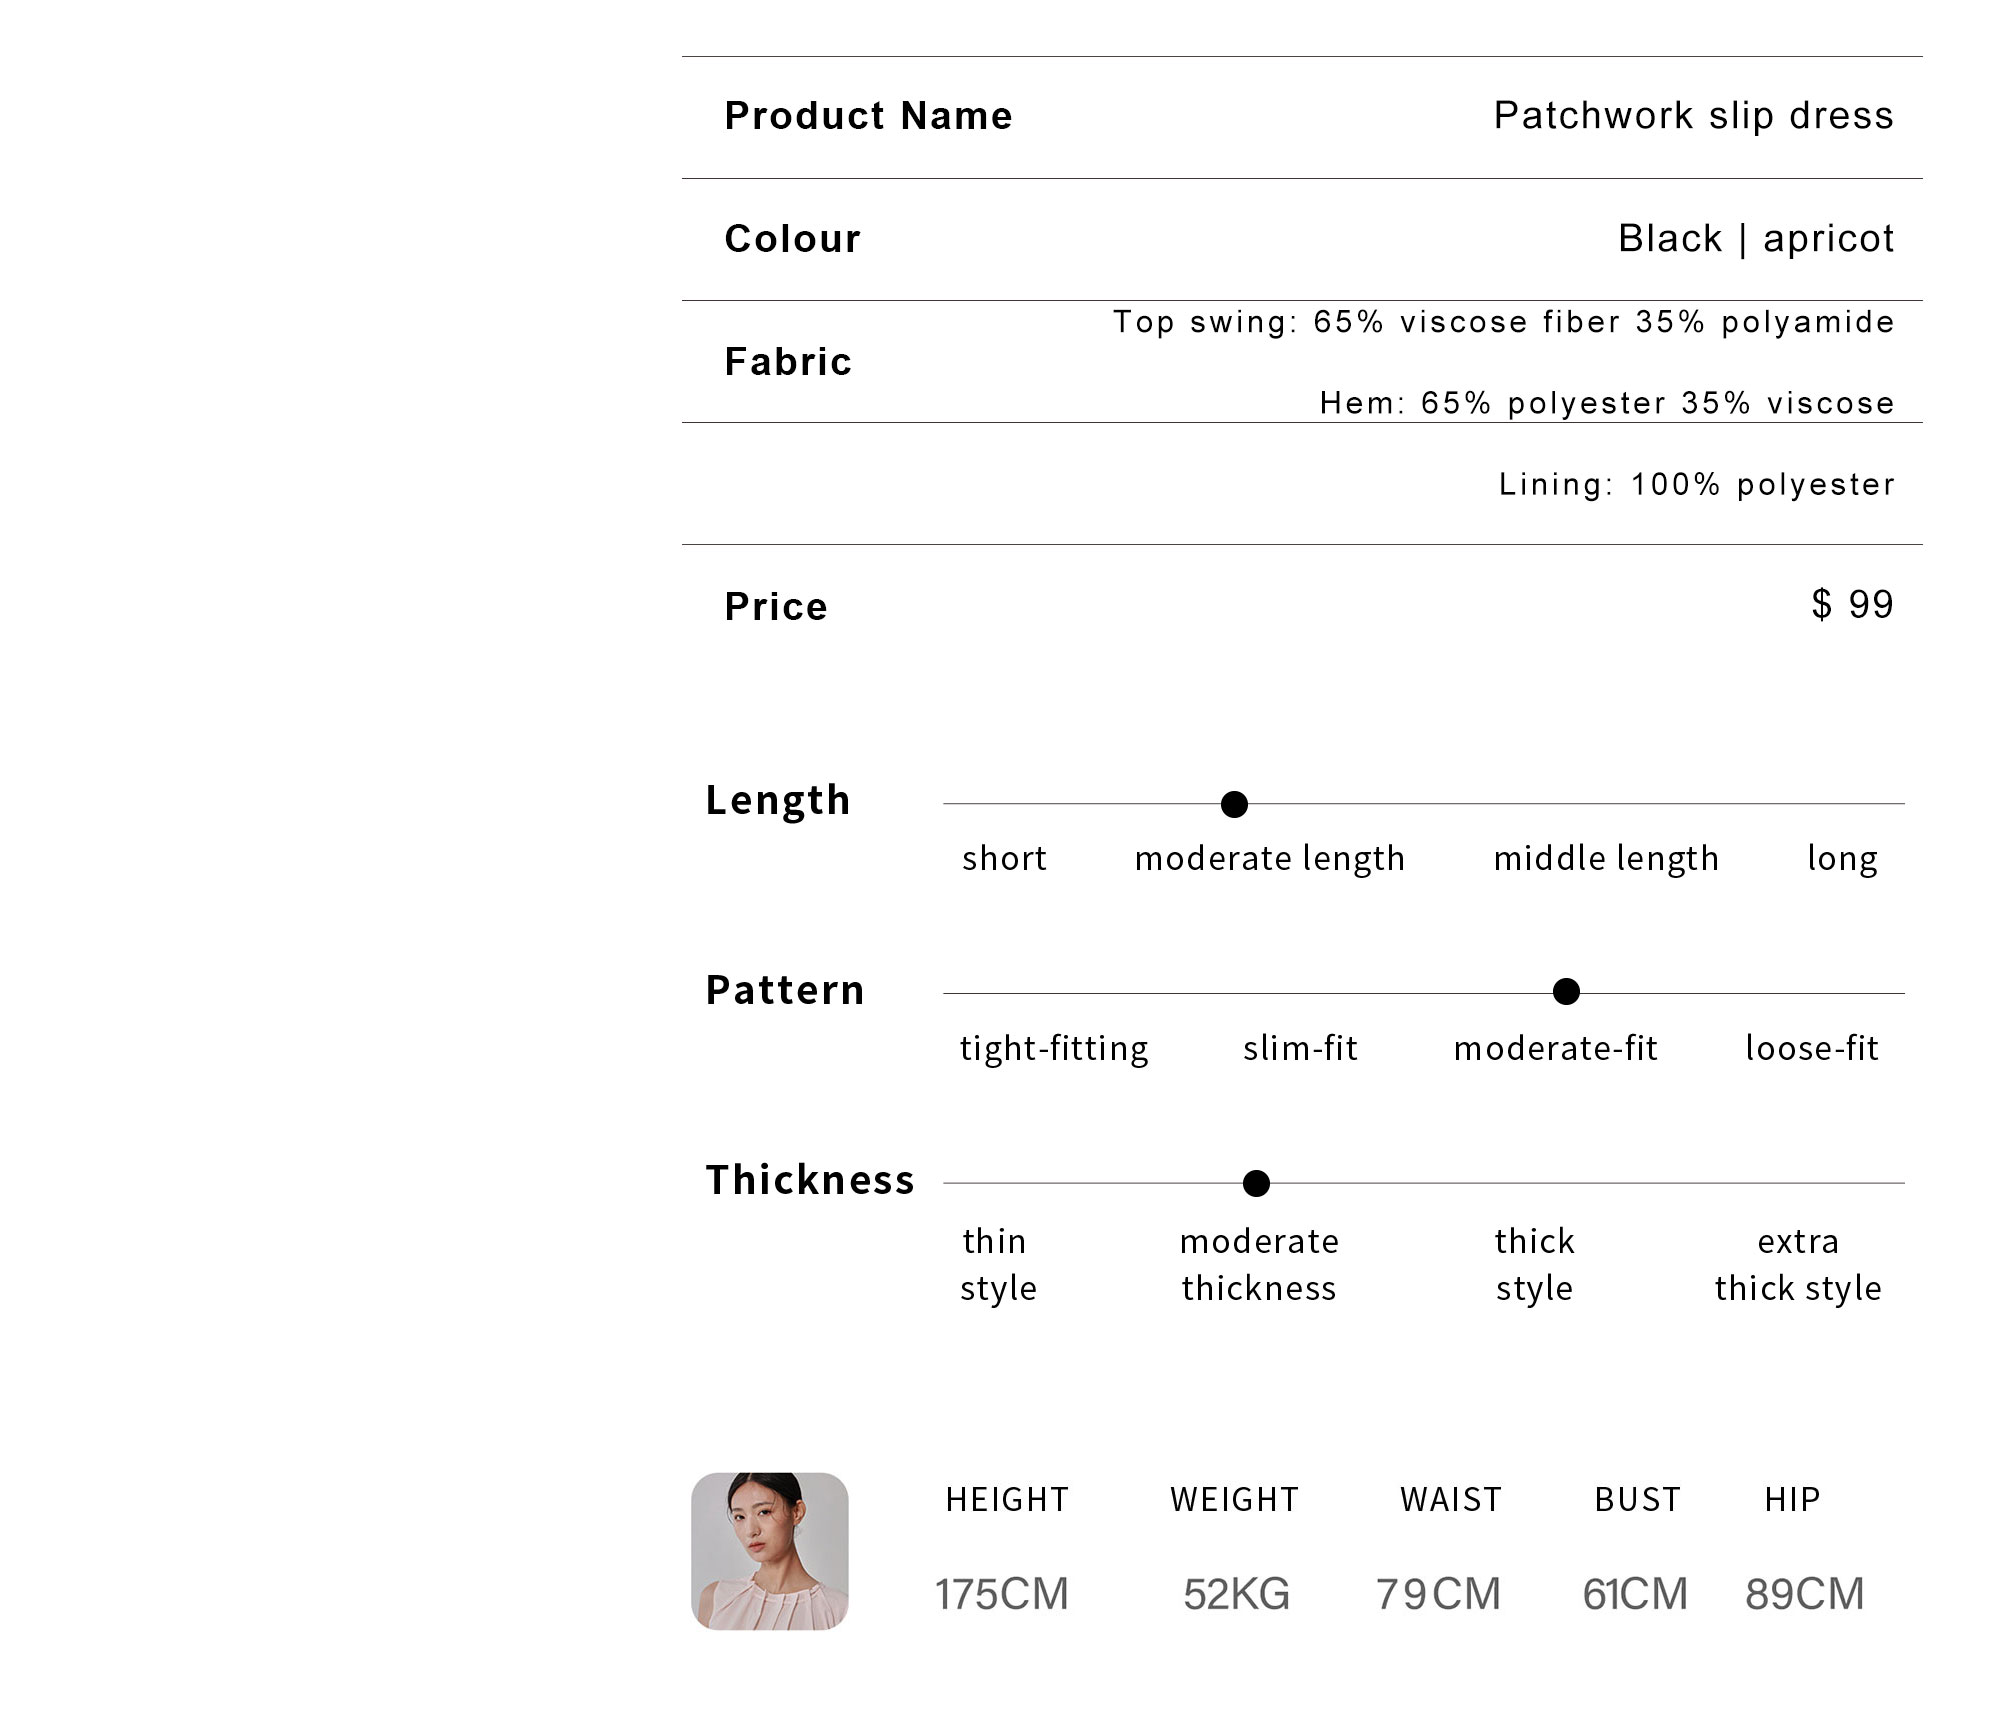Click the '$ 99' price value
Viewport: 2000px width, 1732px height.
pyautogui.click(x=1852, y=604)
